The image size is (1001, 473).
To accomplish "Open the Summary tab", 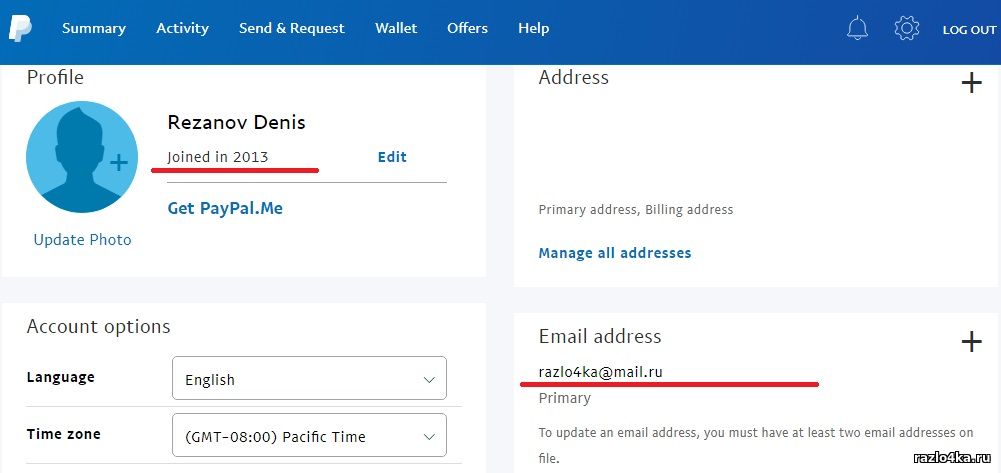I will (x=94, y=29).
